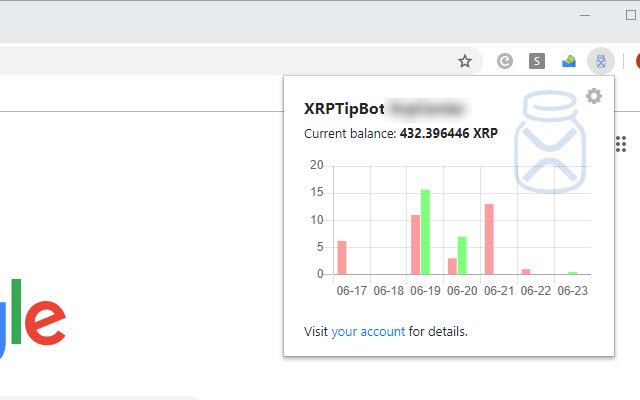The width and height of the screenshot is (640, 400).
Task: Select the small green bar for 06-23
Action: pos(573,273)
